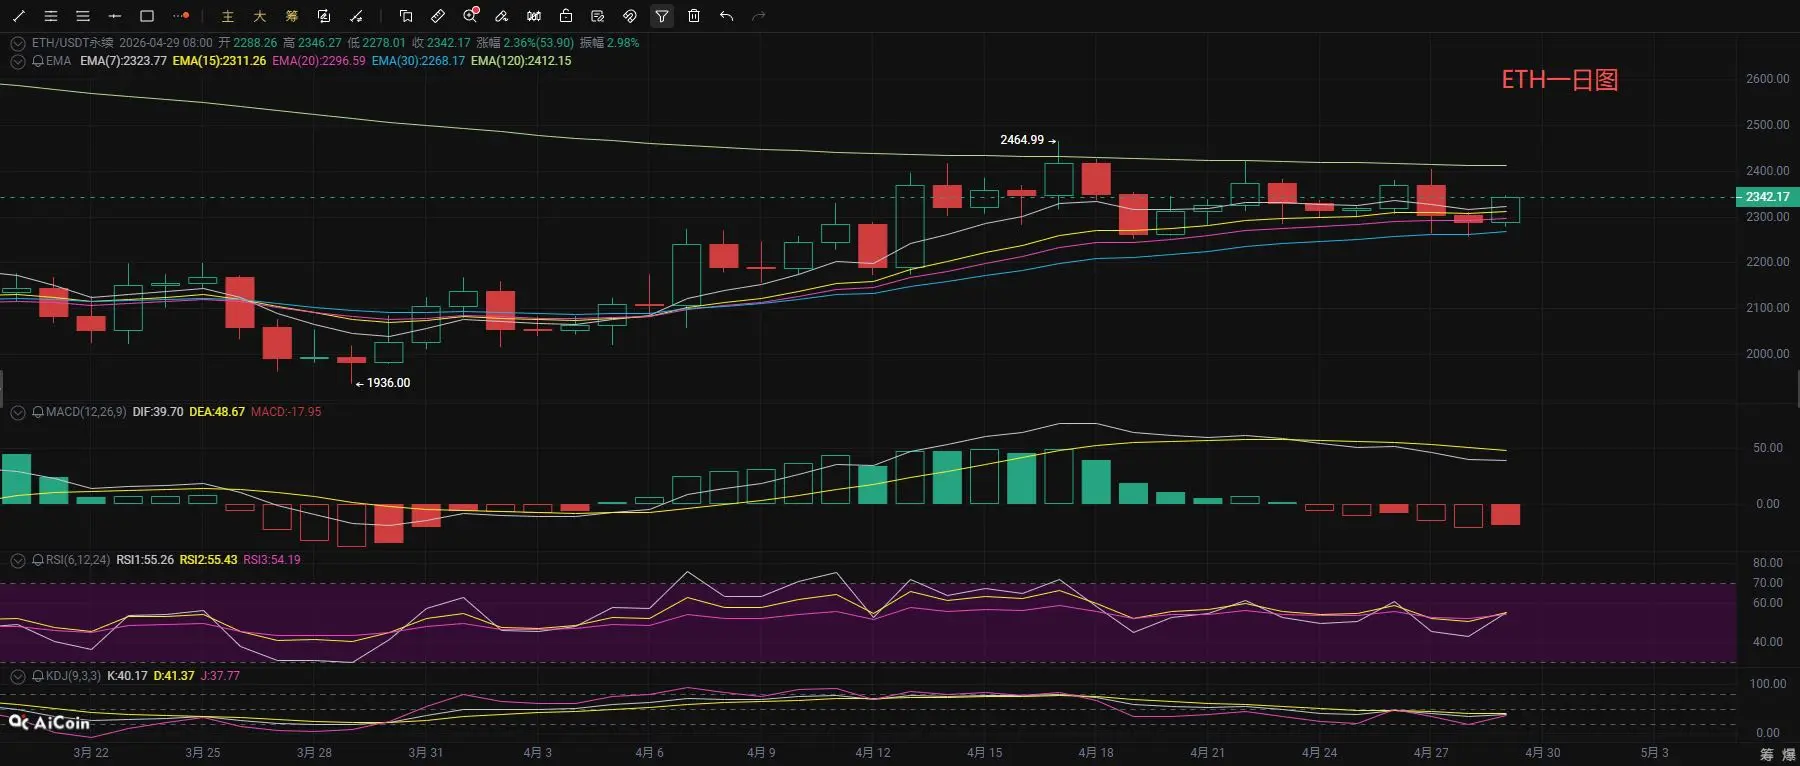Click the EMA(7):2323.77 value
The image size is (1800, 766).
coord(123,61)
